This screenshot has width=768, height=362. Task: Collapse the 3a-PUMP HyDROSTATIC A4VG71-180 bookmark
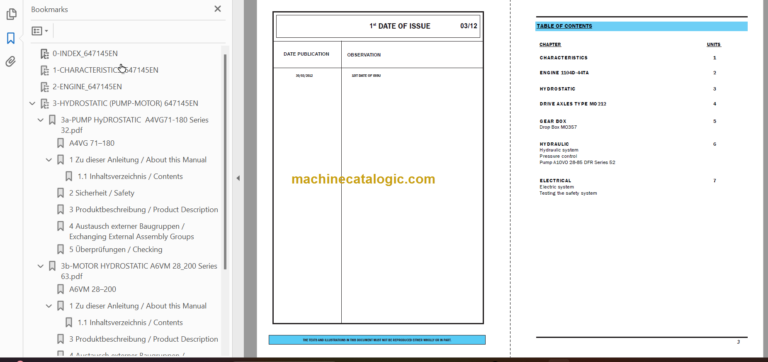(41, 120)
